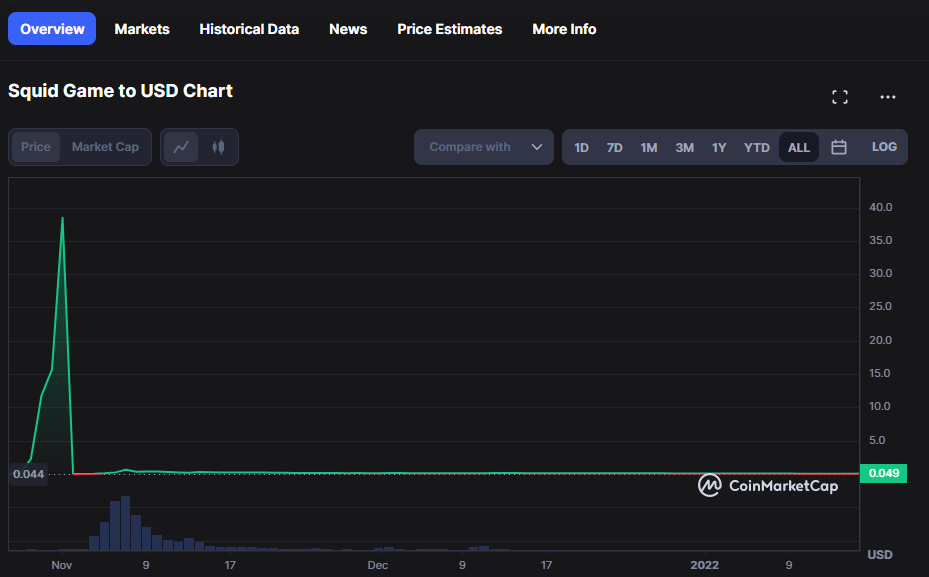This screenshot has width=929, height=577.
Task: Open the Historical Data tab
Action: (x=249, y=29)
